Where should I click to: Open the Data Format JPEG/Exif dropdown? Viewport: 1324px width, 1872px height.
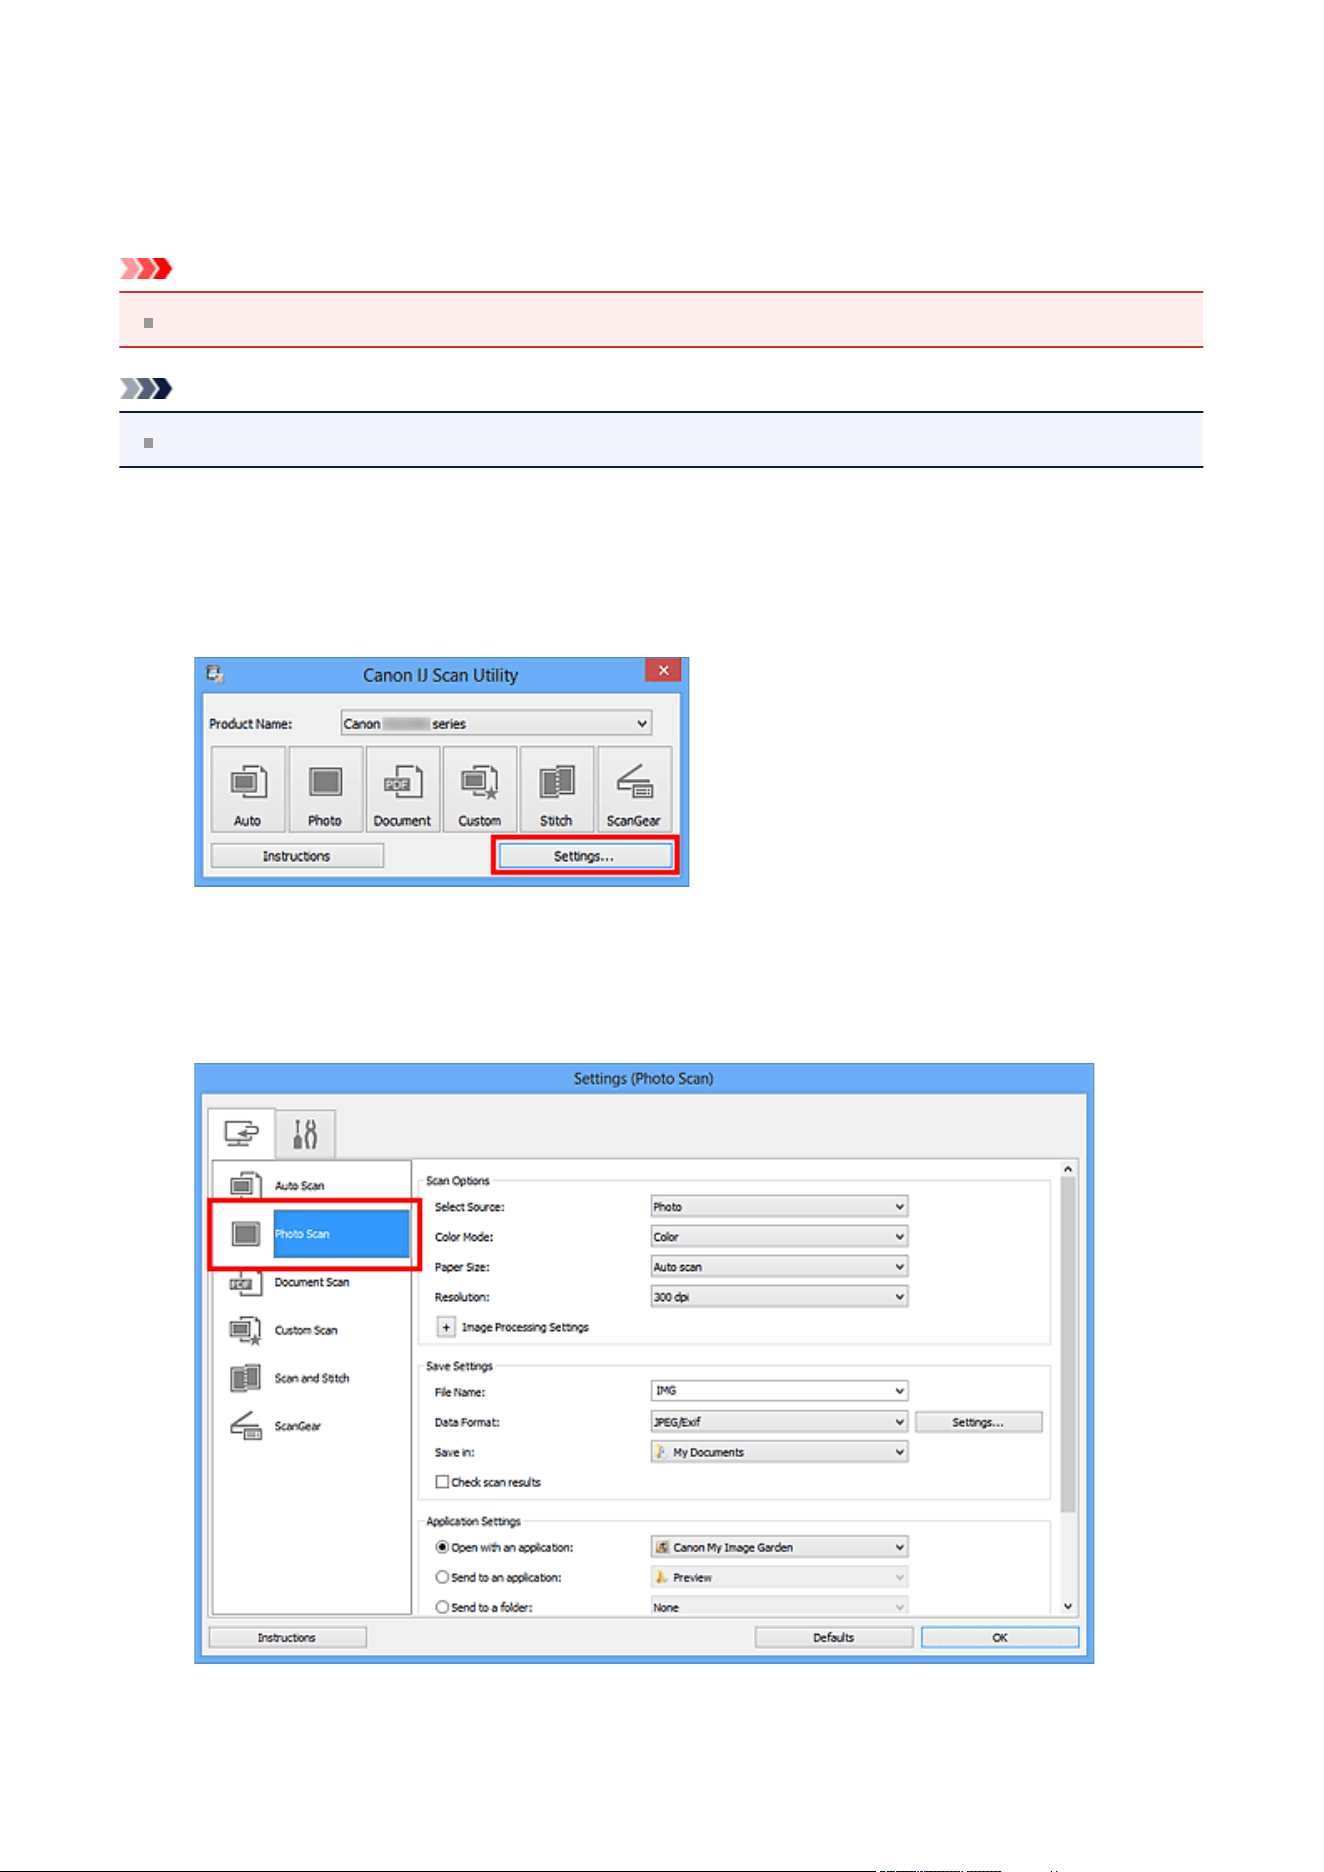click(x=779, y=1422)
